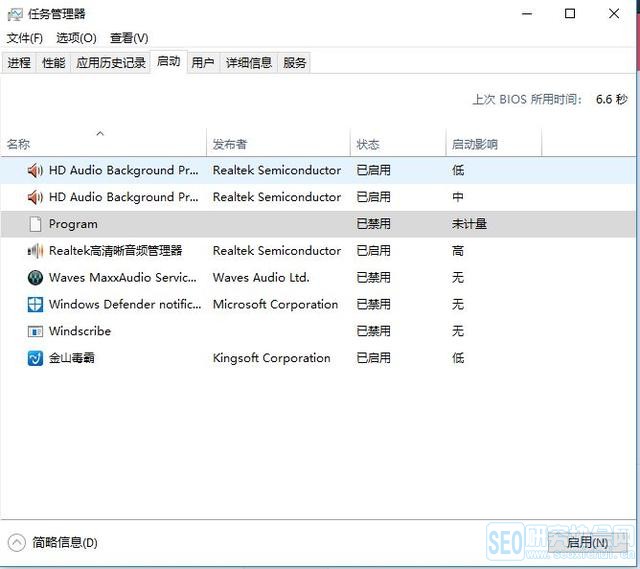
Task: Click the 简略信息(D) label
Action: (65, 542)
